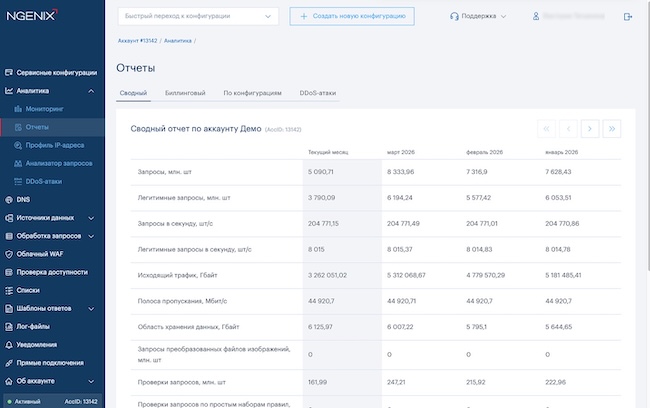
Task: Go to next report page arrow
Action: click(590, 128)
